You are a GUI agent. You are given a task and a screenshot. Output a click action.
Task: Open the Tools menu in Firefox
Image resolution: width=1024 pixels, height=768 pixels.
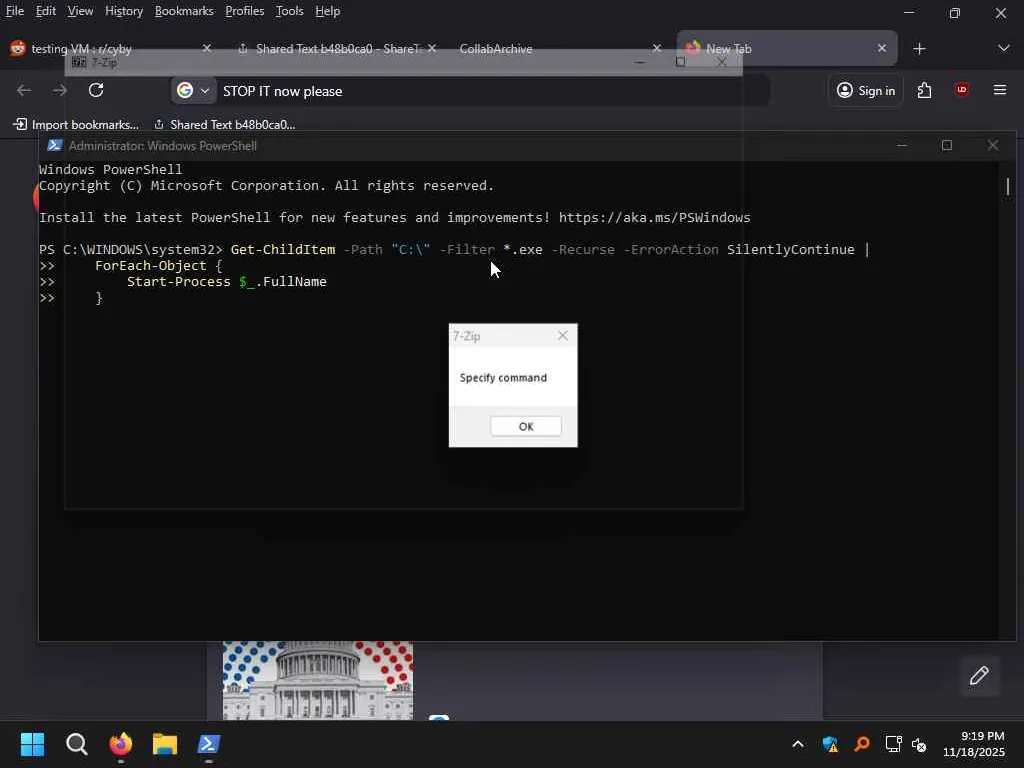[289, 11]
